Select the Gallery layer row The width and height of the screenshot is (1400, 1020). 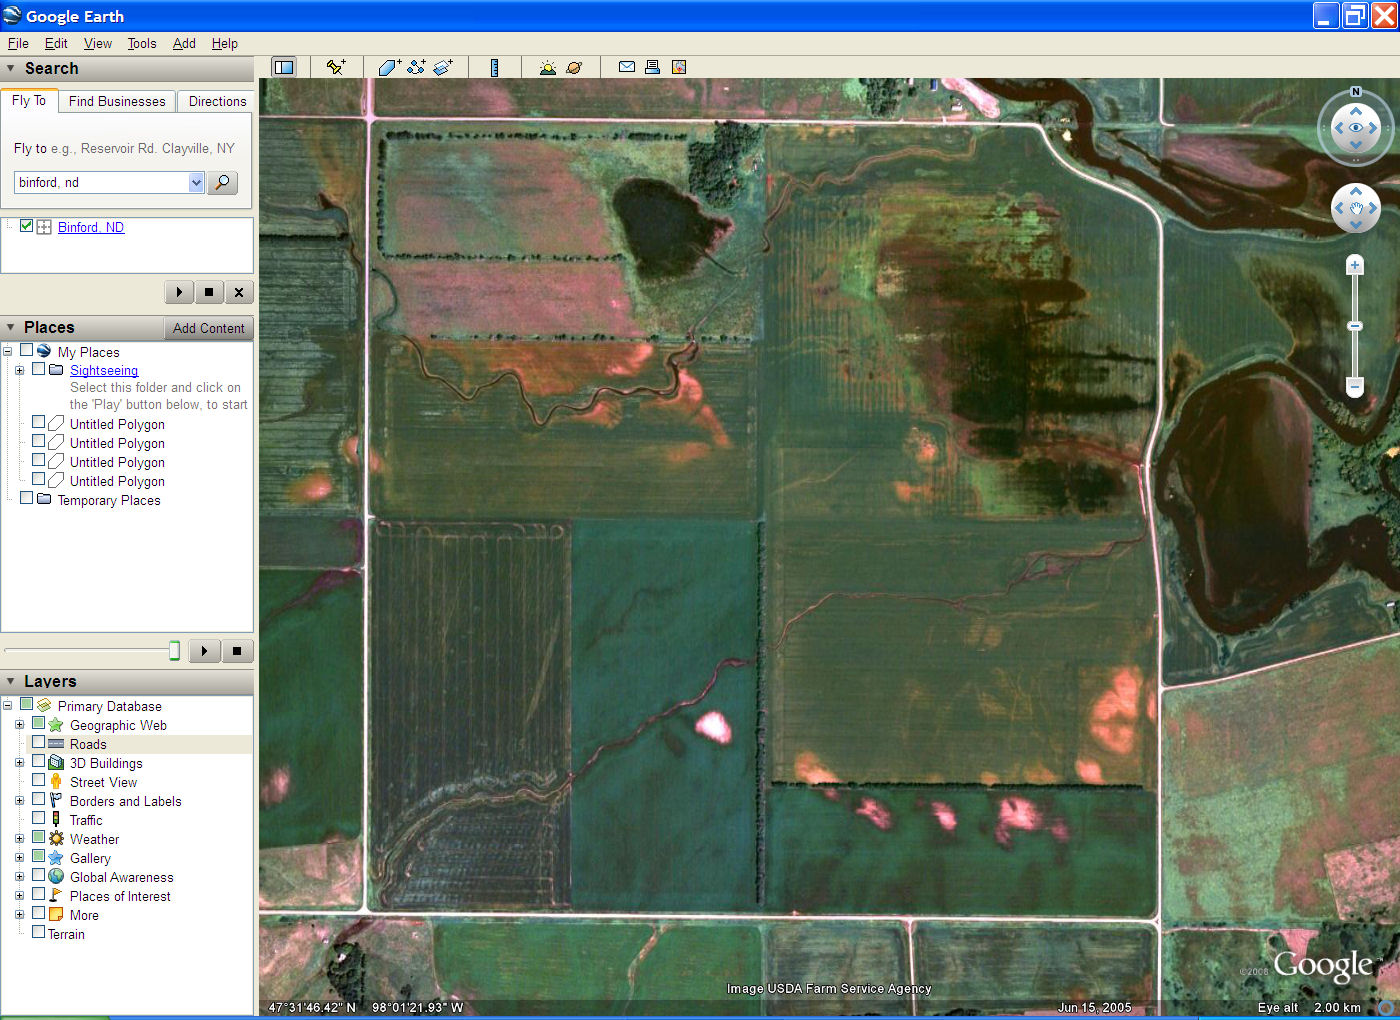tap(90, 858)
